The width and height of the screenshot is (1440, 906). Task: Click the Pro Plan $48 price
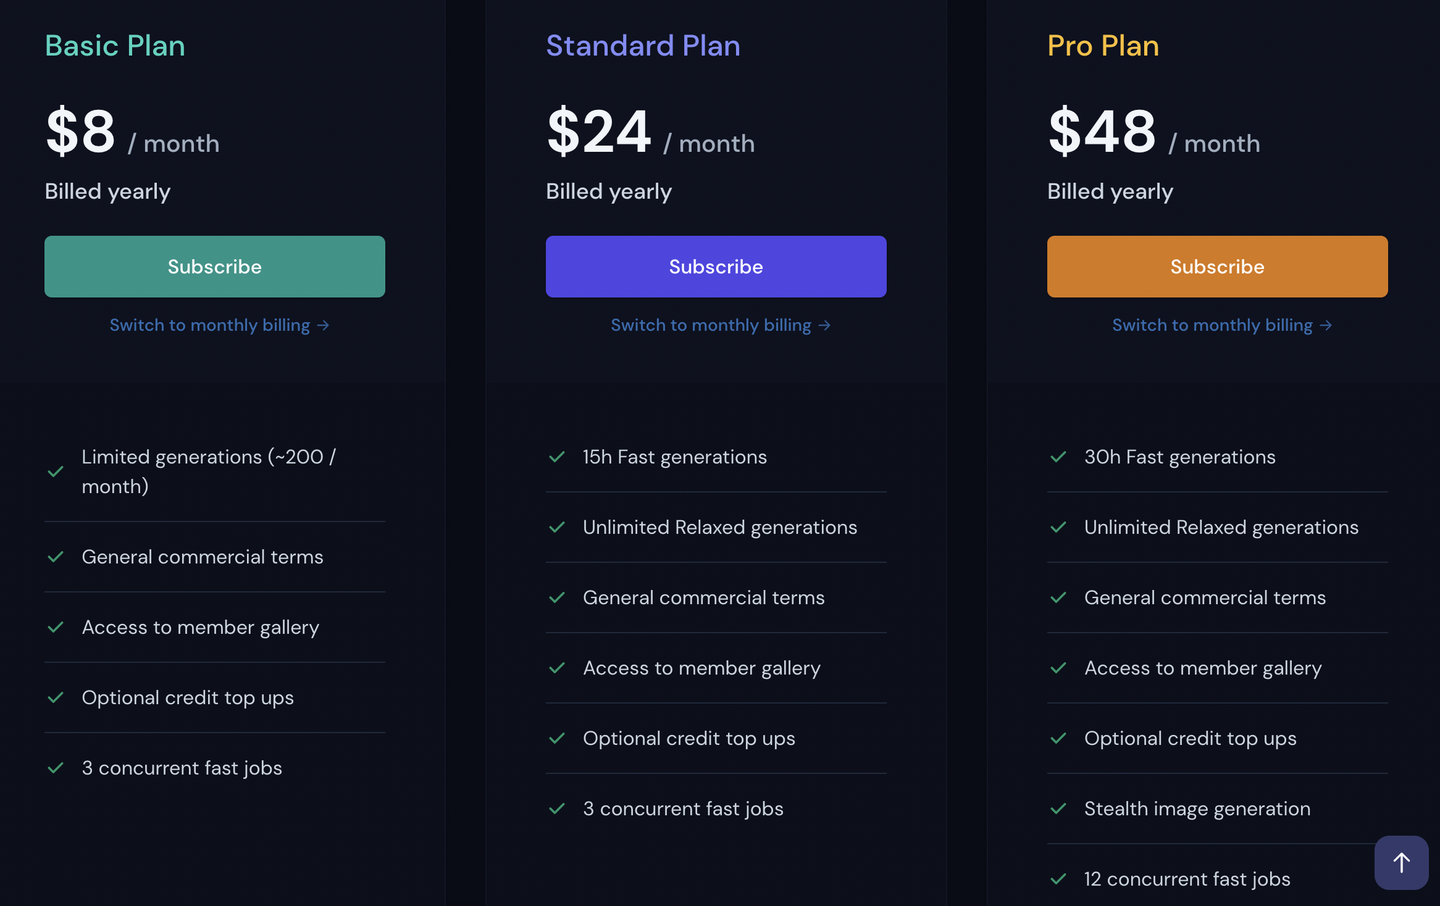[1102, 132]
